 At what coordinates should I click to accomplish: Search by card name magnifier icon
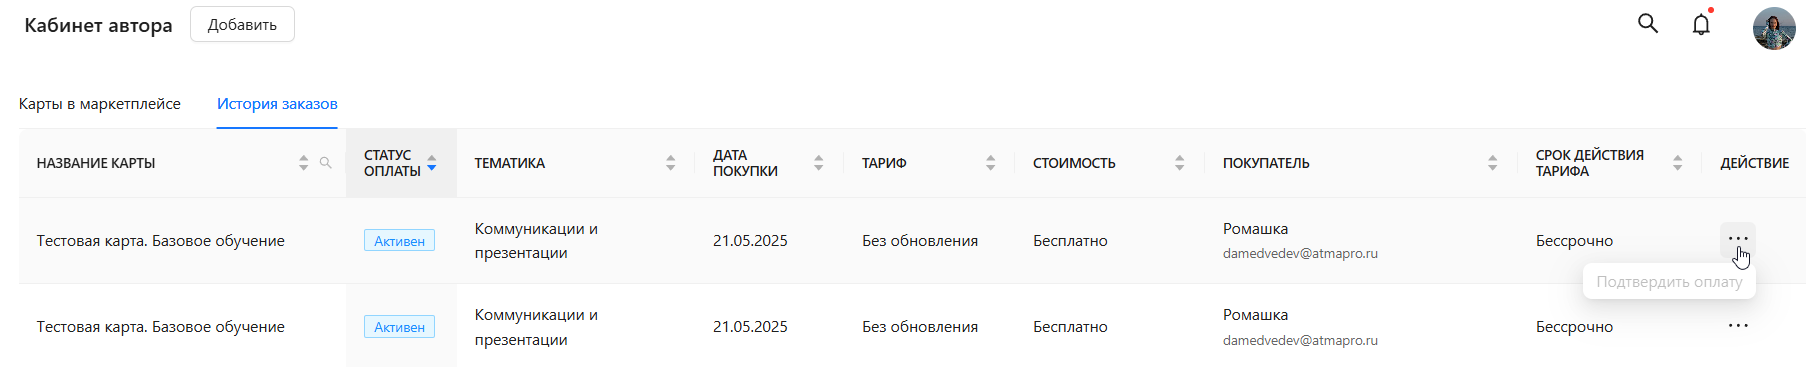325,163
